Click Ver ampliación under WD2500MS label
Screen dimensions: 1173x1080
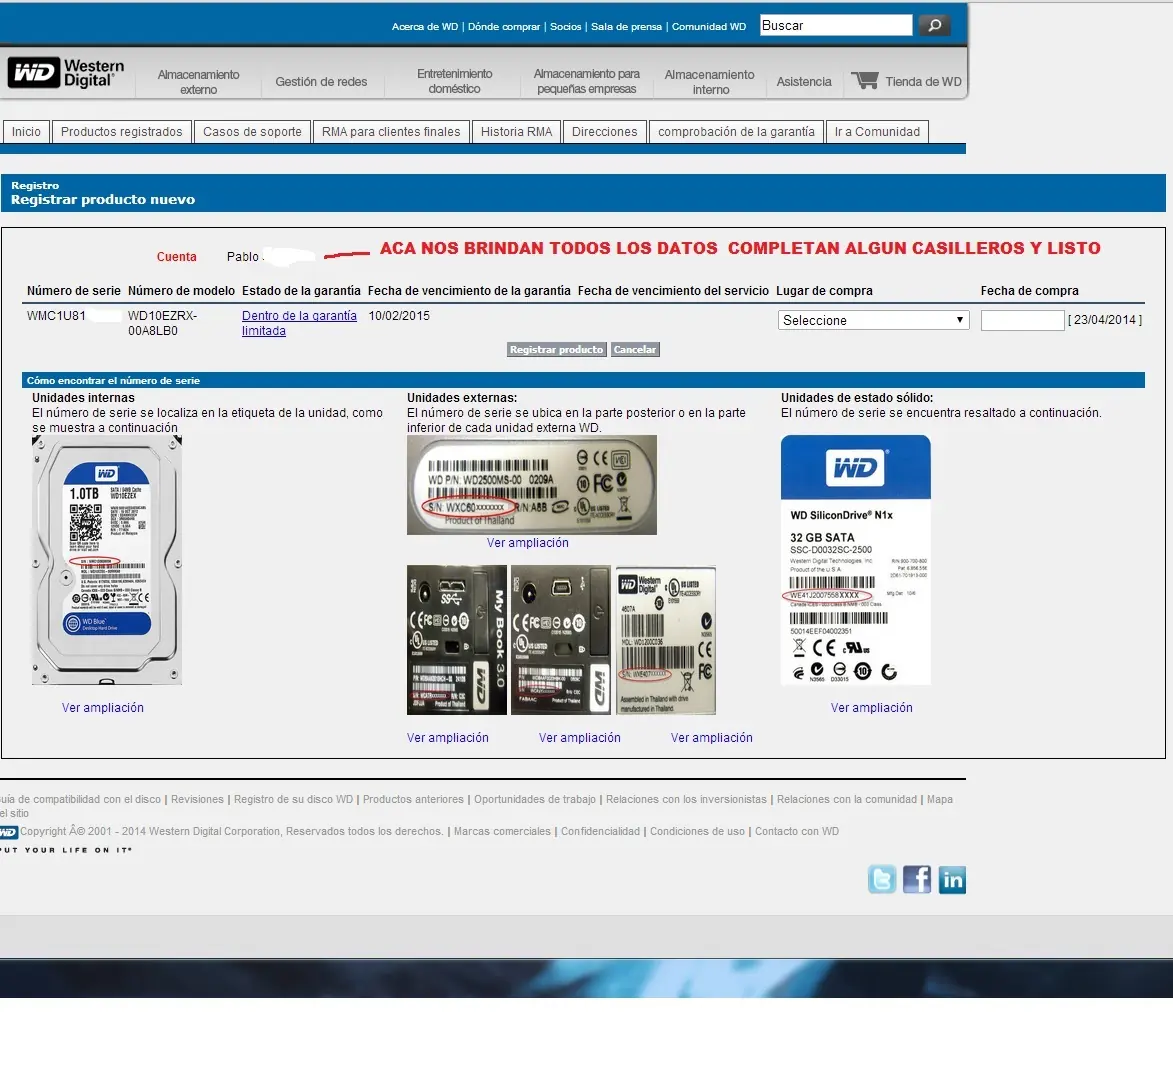coord(527,543)
